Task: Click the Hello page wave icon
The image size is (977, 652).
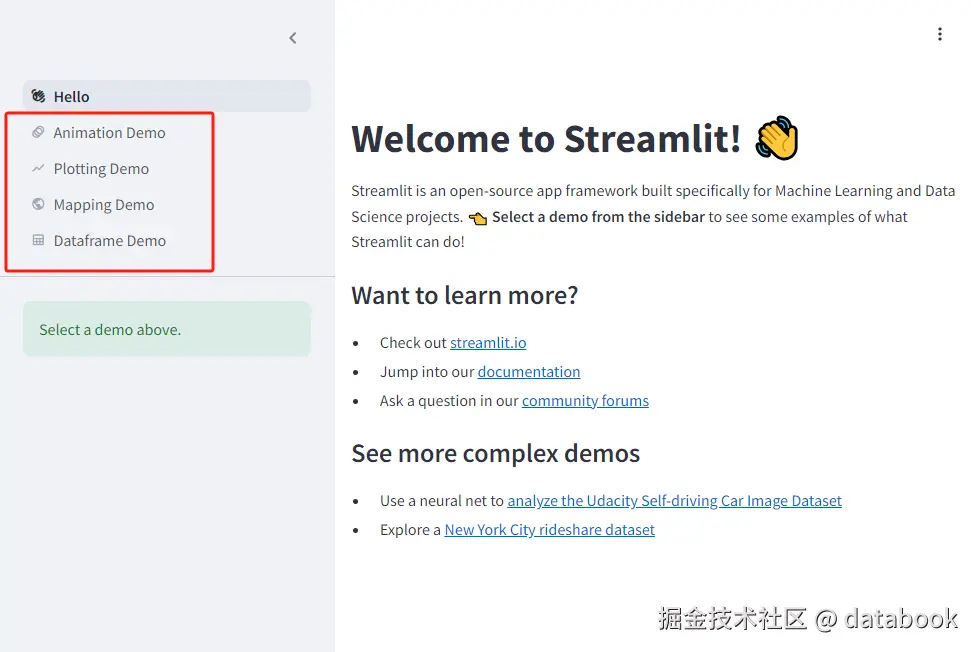Action: pyautogui.click(x=38, y=96)
